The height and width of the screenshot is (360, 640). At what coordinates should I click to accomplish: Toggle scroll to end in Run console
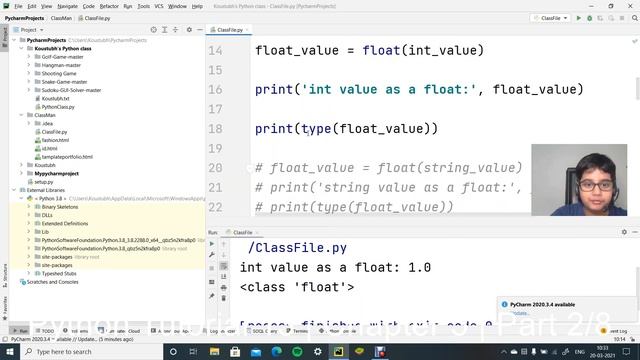224,277
